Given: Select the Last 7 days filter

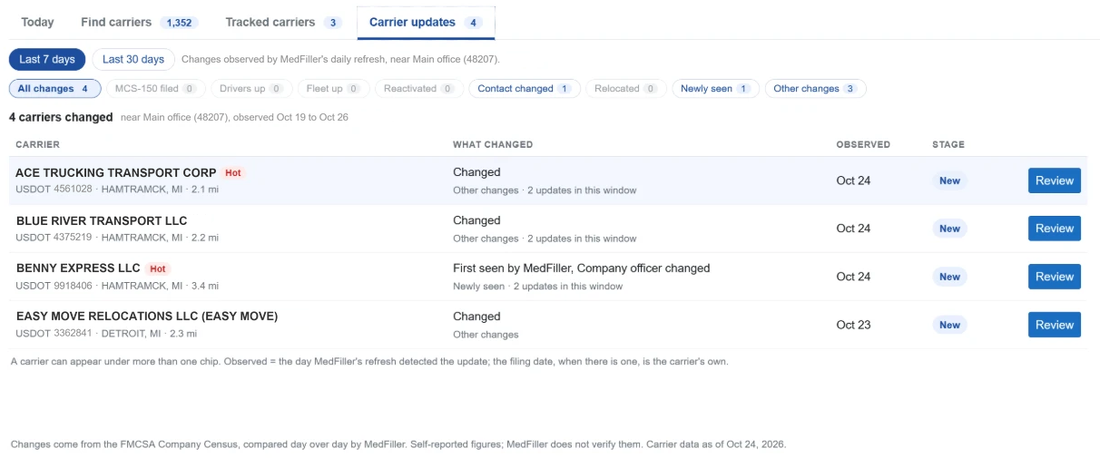Looking at the screenshot, I should point(47,60).
